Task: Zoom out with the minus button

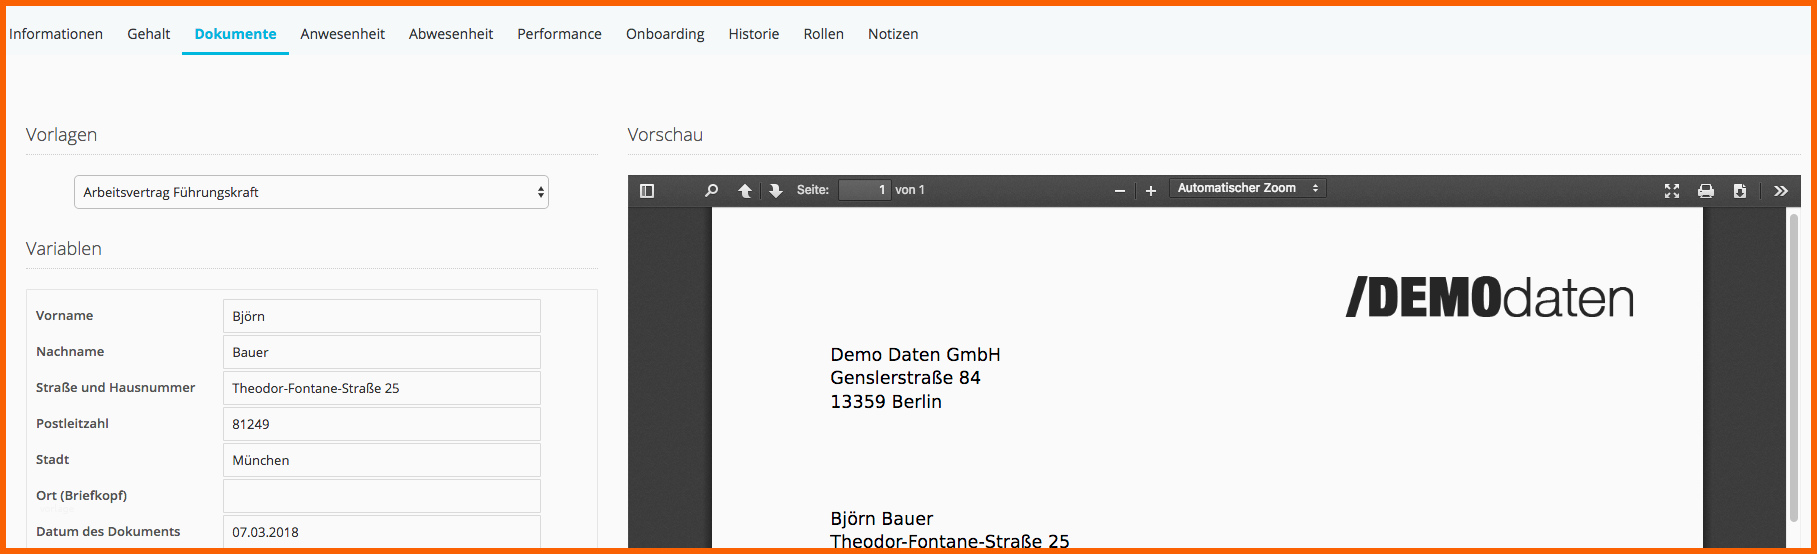Action: (1120, 190)
